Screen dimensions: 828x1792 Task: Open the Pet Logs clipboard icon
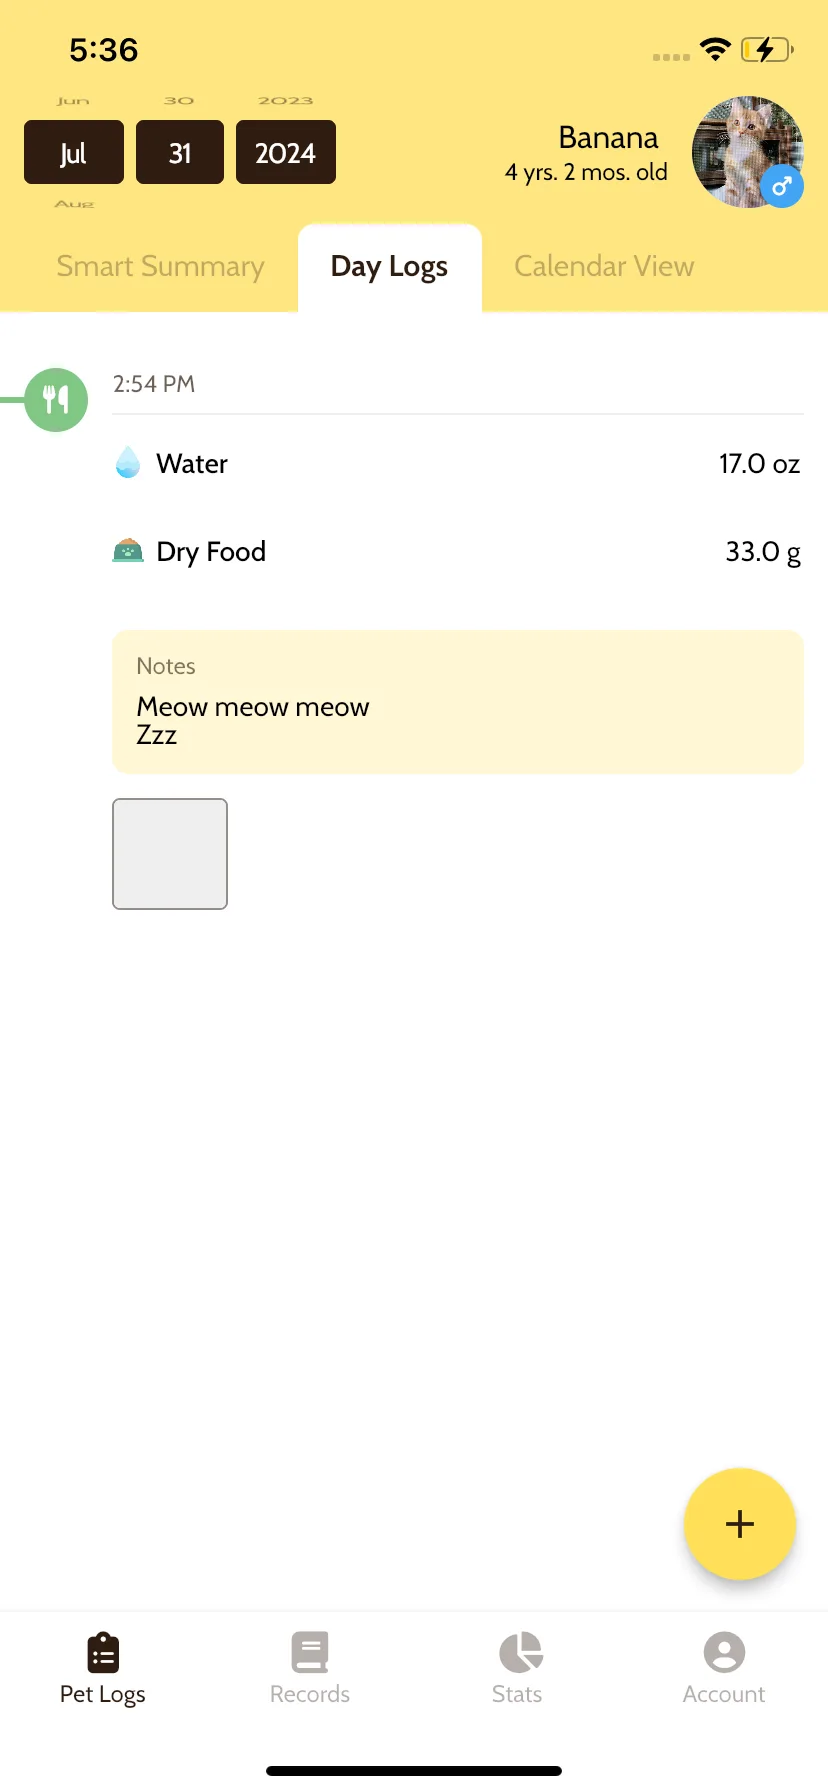tap(103, 1653)
